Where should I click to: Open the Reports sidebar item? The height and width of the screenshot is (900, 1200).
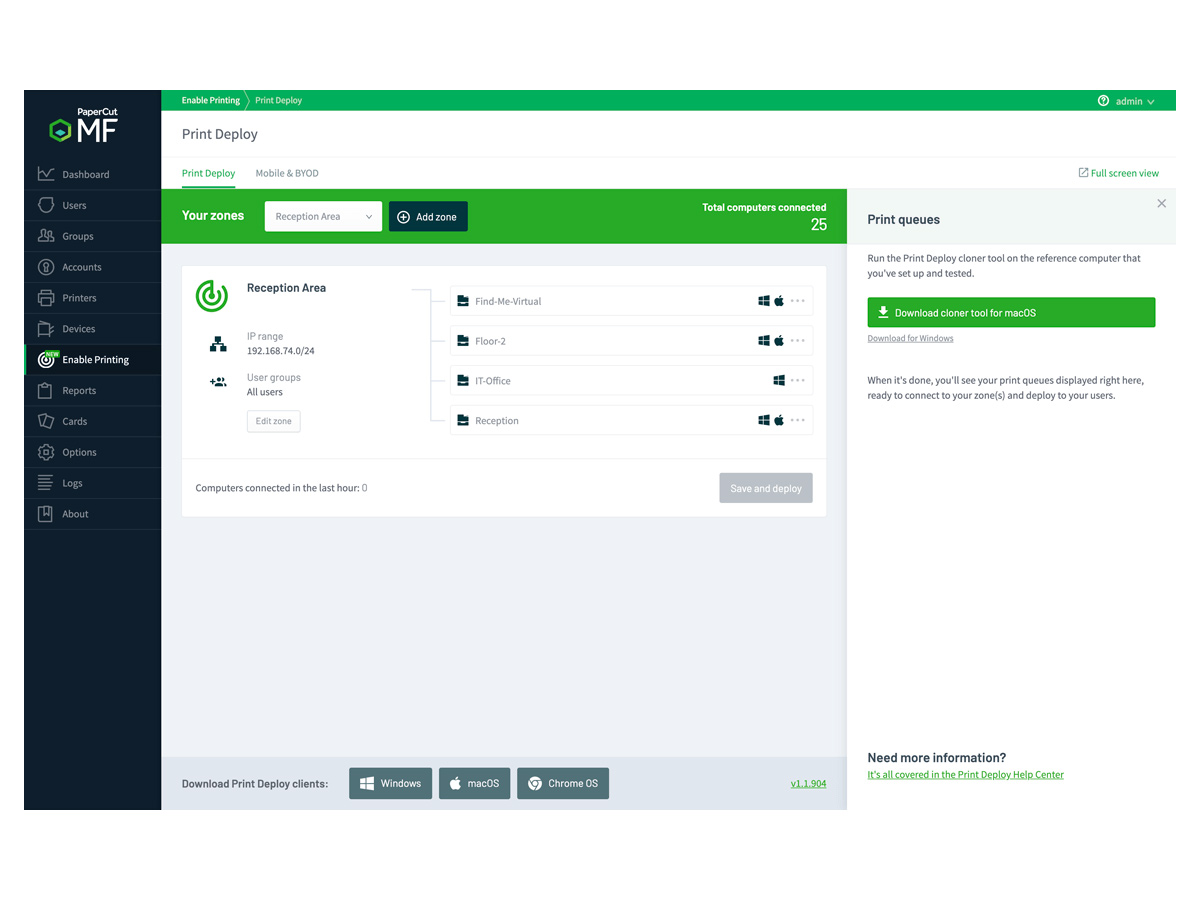tap(79, 391)
